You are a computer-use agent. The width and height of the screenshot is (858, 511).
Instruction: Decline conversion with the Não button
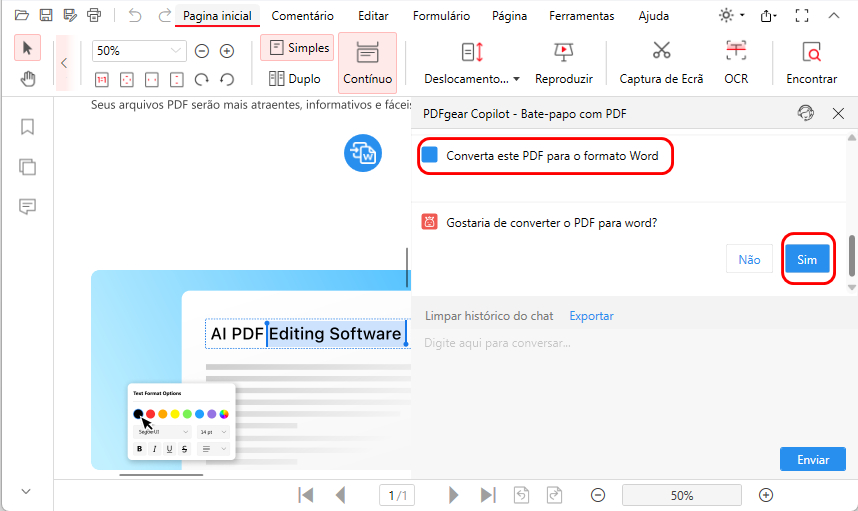pyautogui.click(x=749, y=259)
